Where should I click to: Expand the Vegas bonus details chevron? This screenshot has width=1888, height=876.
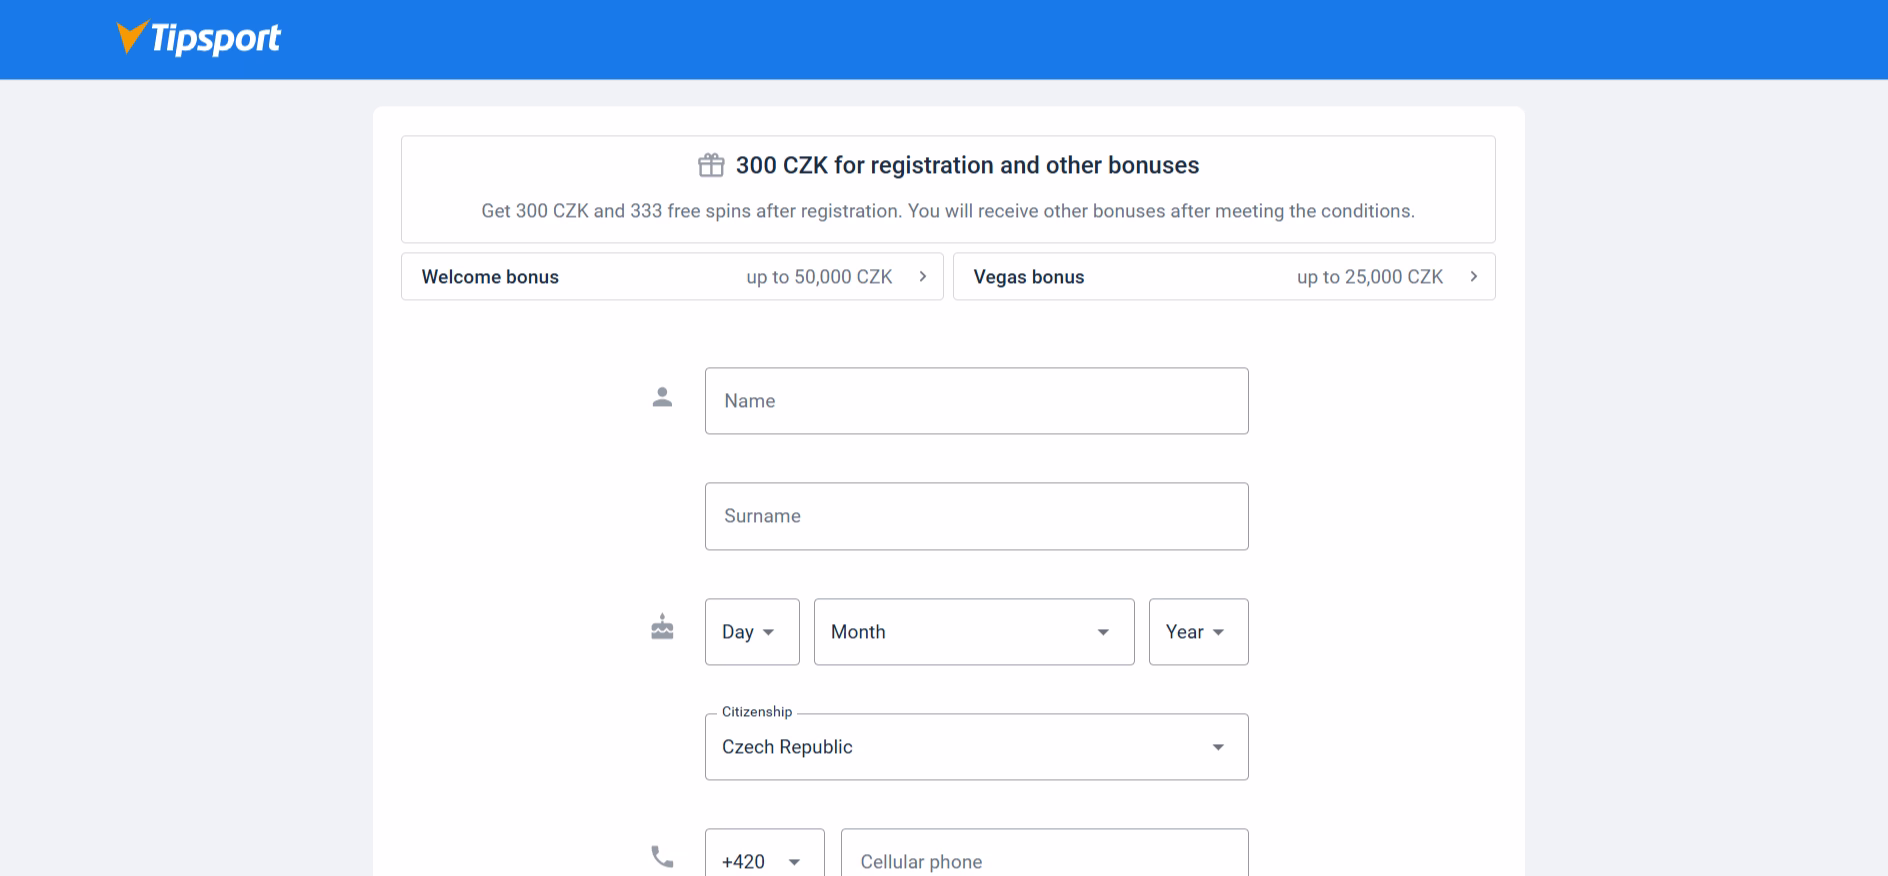tap(1473, 276)
